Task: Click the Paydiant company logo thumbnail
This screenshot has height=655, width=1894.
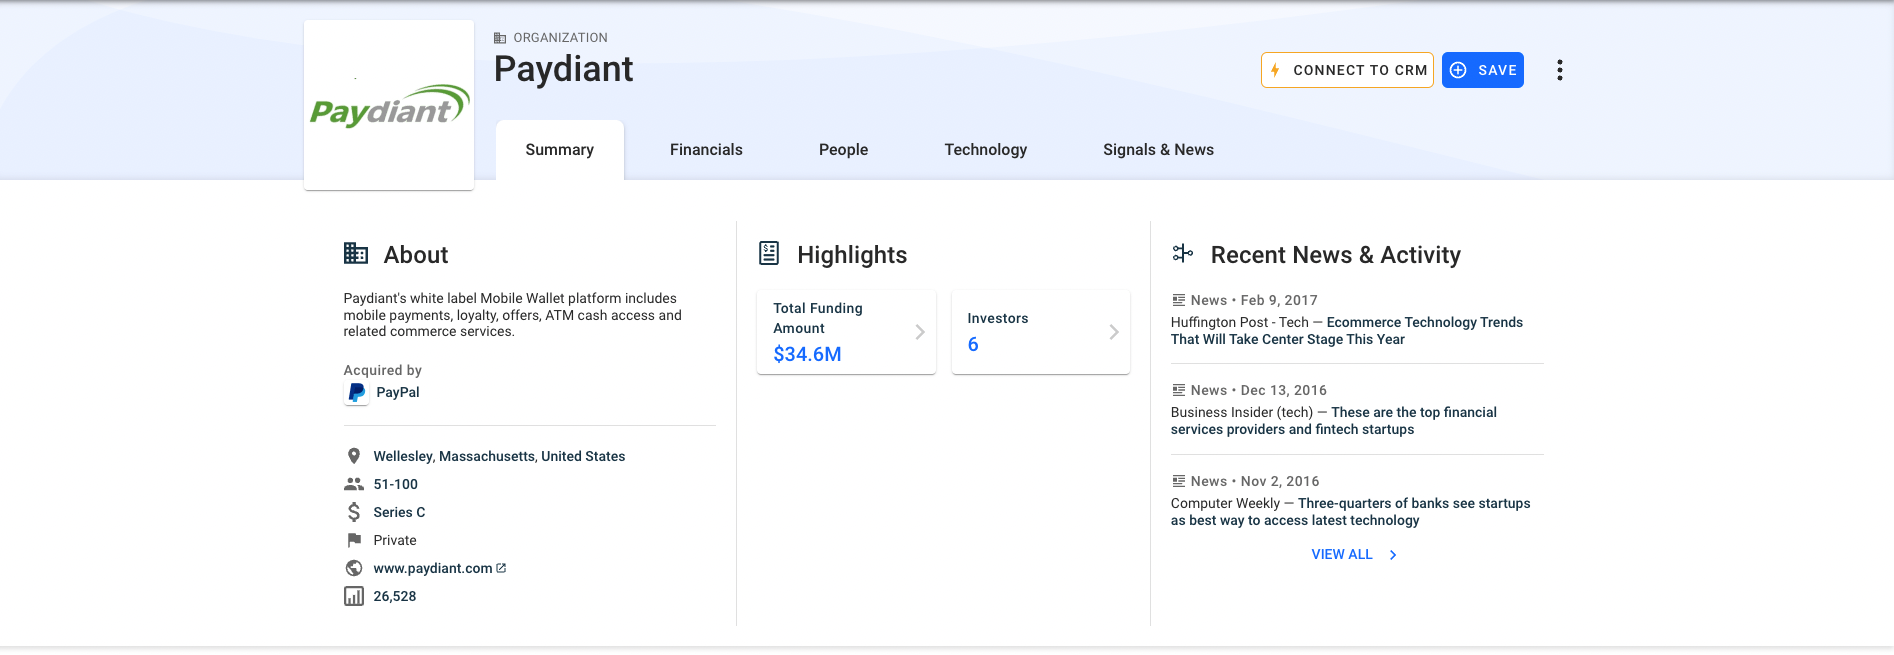Action: 389,105
